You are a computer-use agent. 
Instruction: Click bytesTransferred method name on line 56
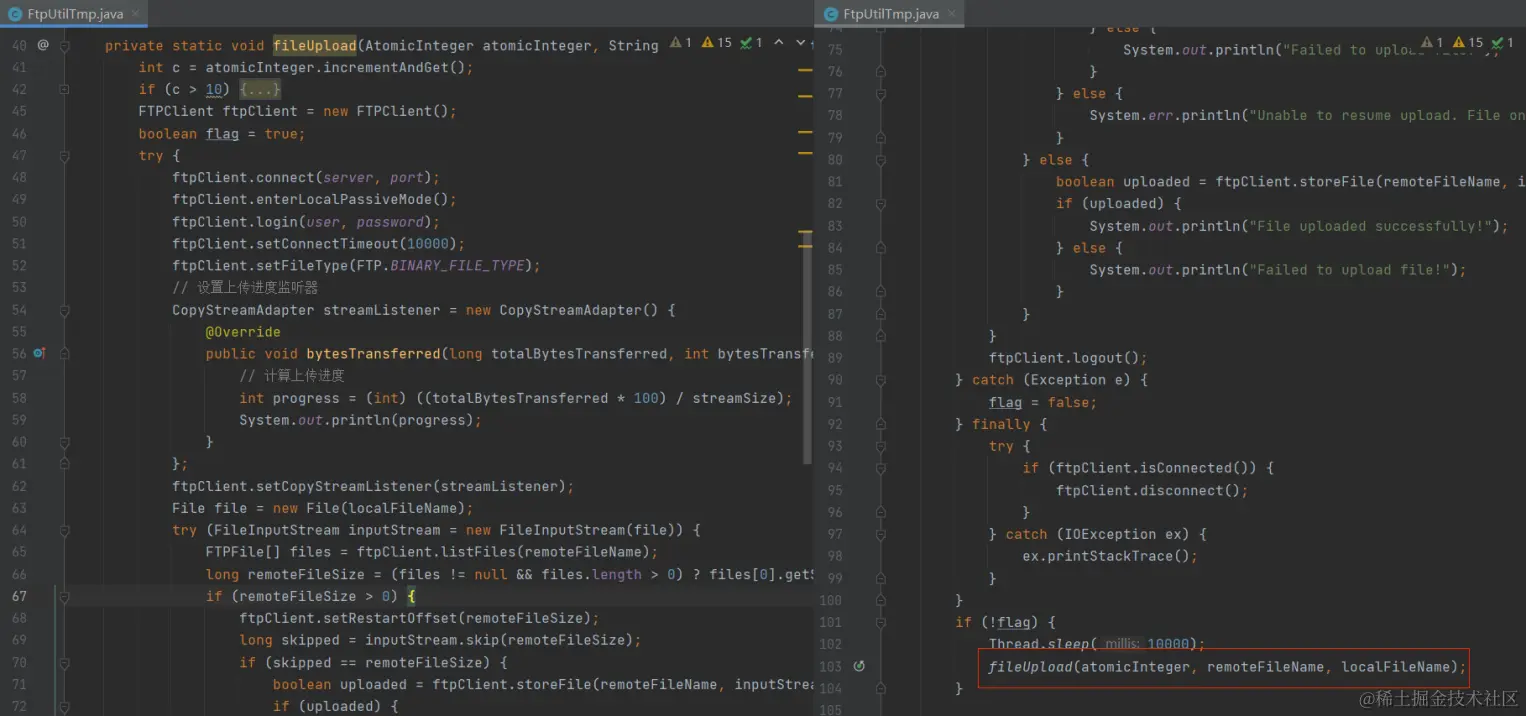point(373,354)
